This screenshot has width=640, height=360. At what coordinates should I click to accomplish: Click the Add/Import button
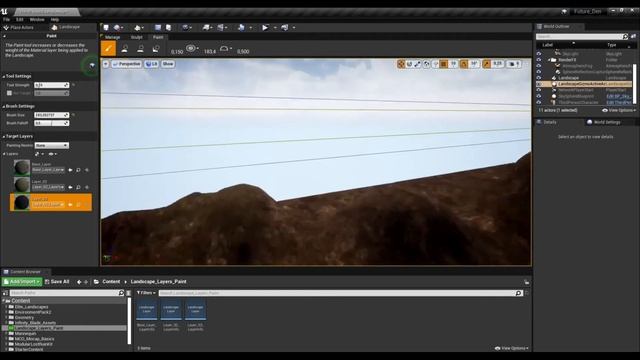point(22,282)
